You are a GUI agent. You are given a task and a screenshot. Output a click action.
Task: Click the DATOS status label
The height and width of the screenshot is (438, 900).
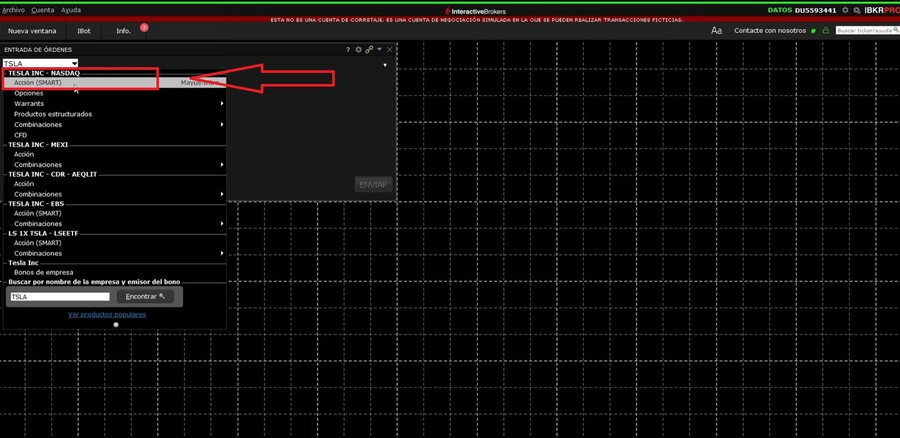click(779, 10)
